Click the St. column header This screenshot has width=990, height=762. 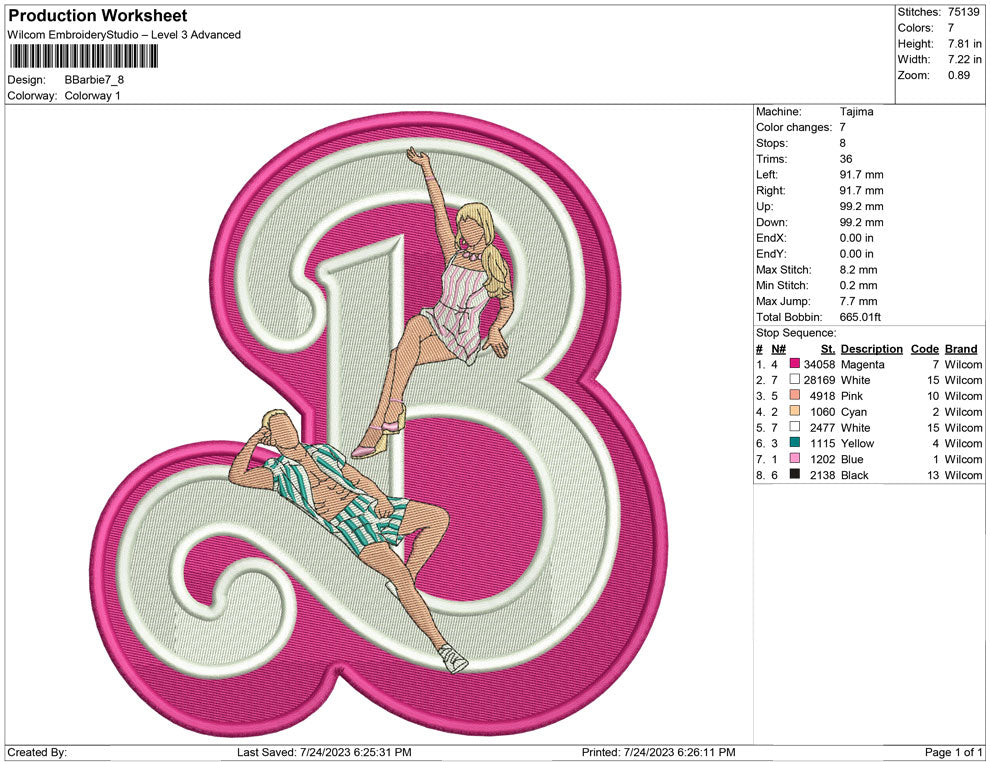point(827,349)
